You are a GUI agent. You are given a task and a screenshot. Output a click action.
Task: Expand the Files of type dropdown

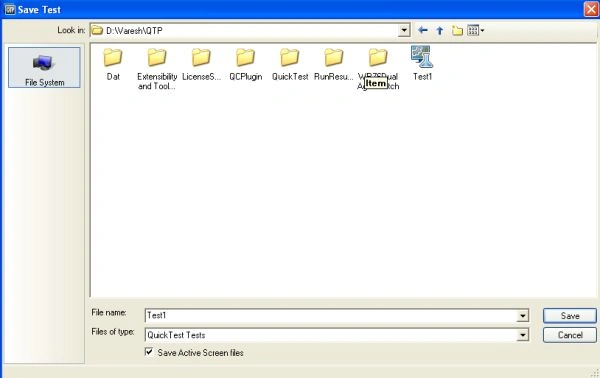coord(523,335)
